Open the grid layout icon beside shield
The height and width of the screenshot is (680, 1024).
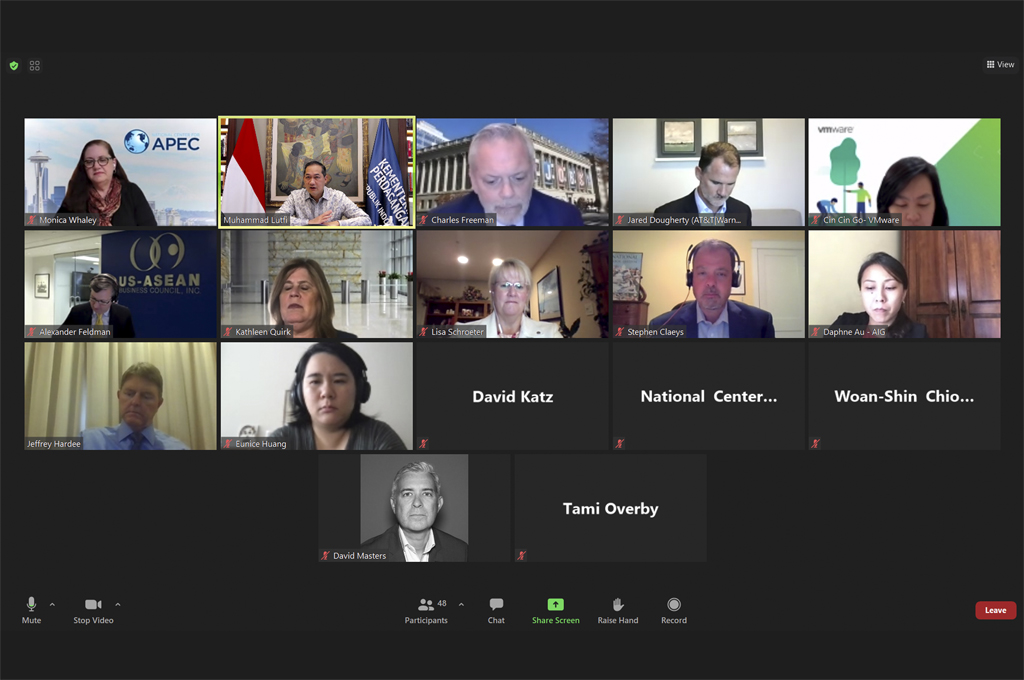pyautogui.click(x=35, y=65)
